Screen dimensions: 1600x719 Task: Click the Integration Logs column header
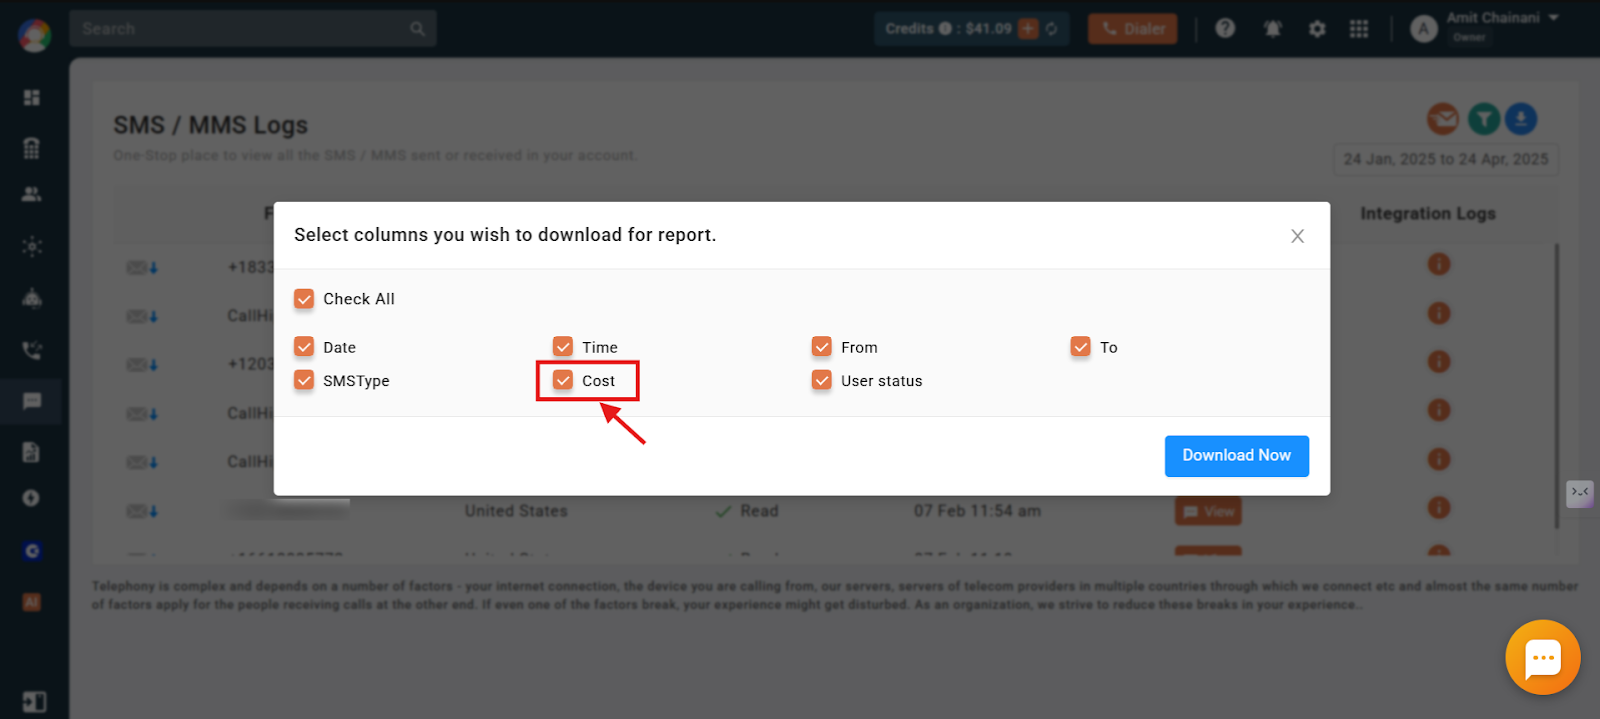(1428, 214)
